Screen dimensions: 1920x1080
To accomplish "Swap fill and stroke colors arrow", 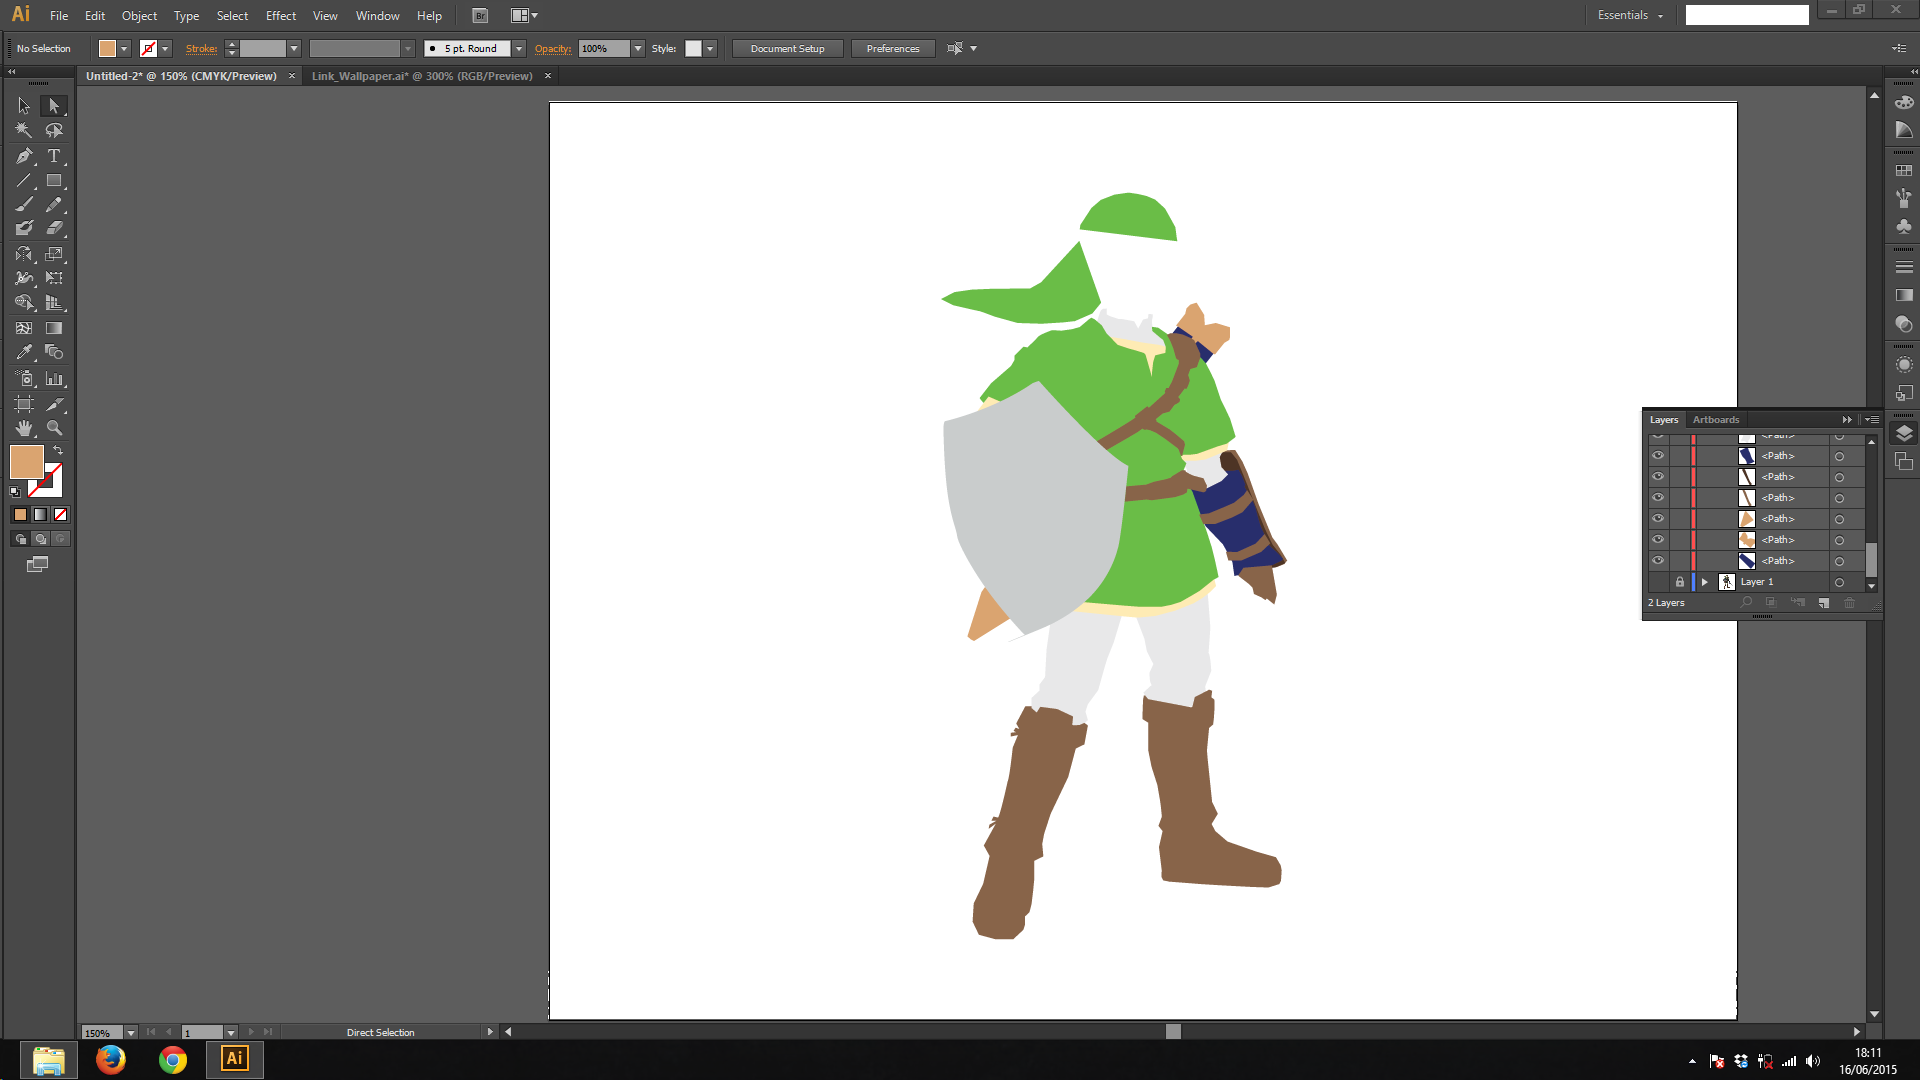I will 58,451.
